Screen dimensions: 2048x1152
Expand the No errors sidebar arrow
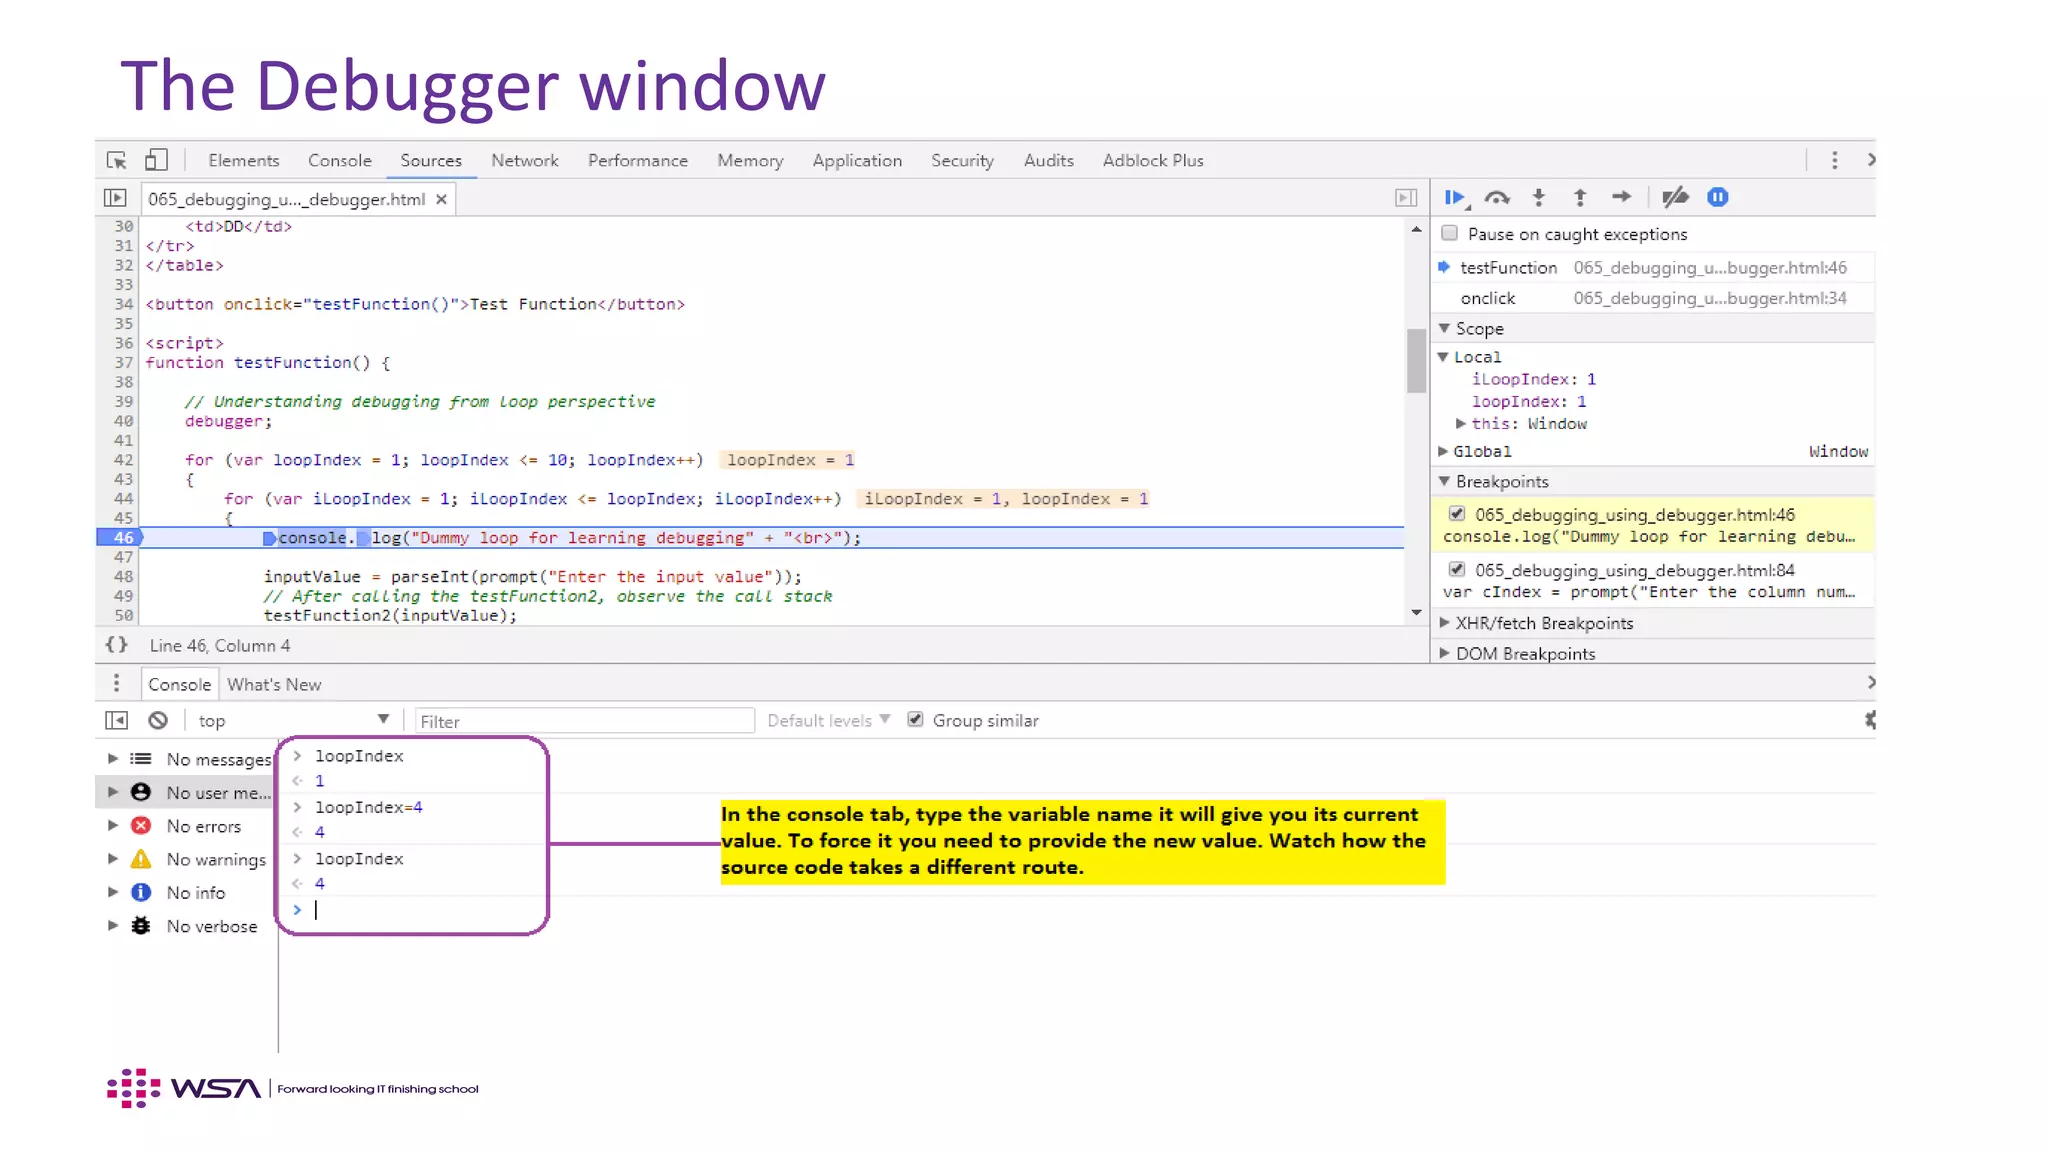coord(113,826)
